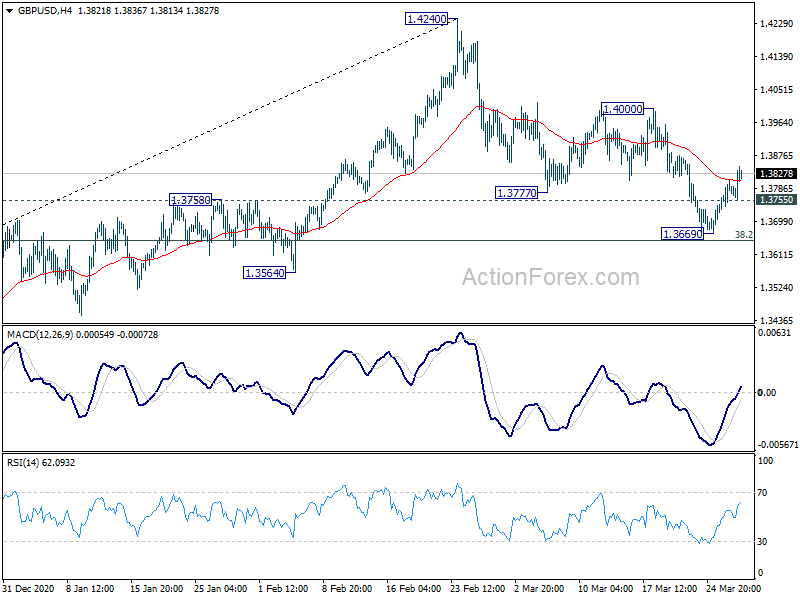The image size is (800, 600).
Task: Click the 16 Feb 04:00 date label
Action: click(413, 589)
